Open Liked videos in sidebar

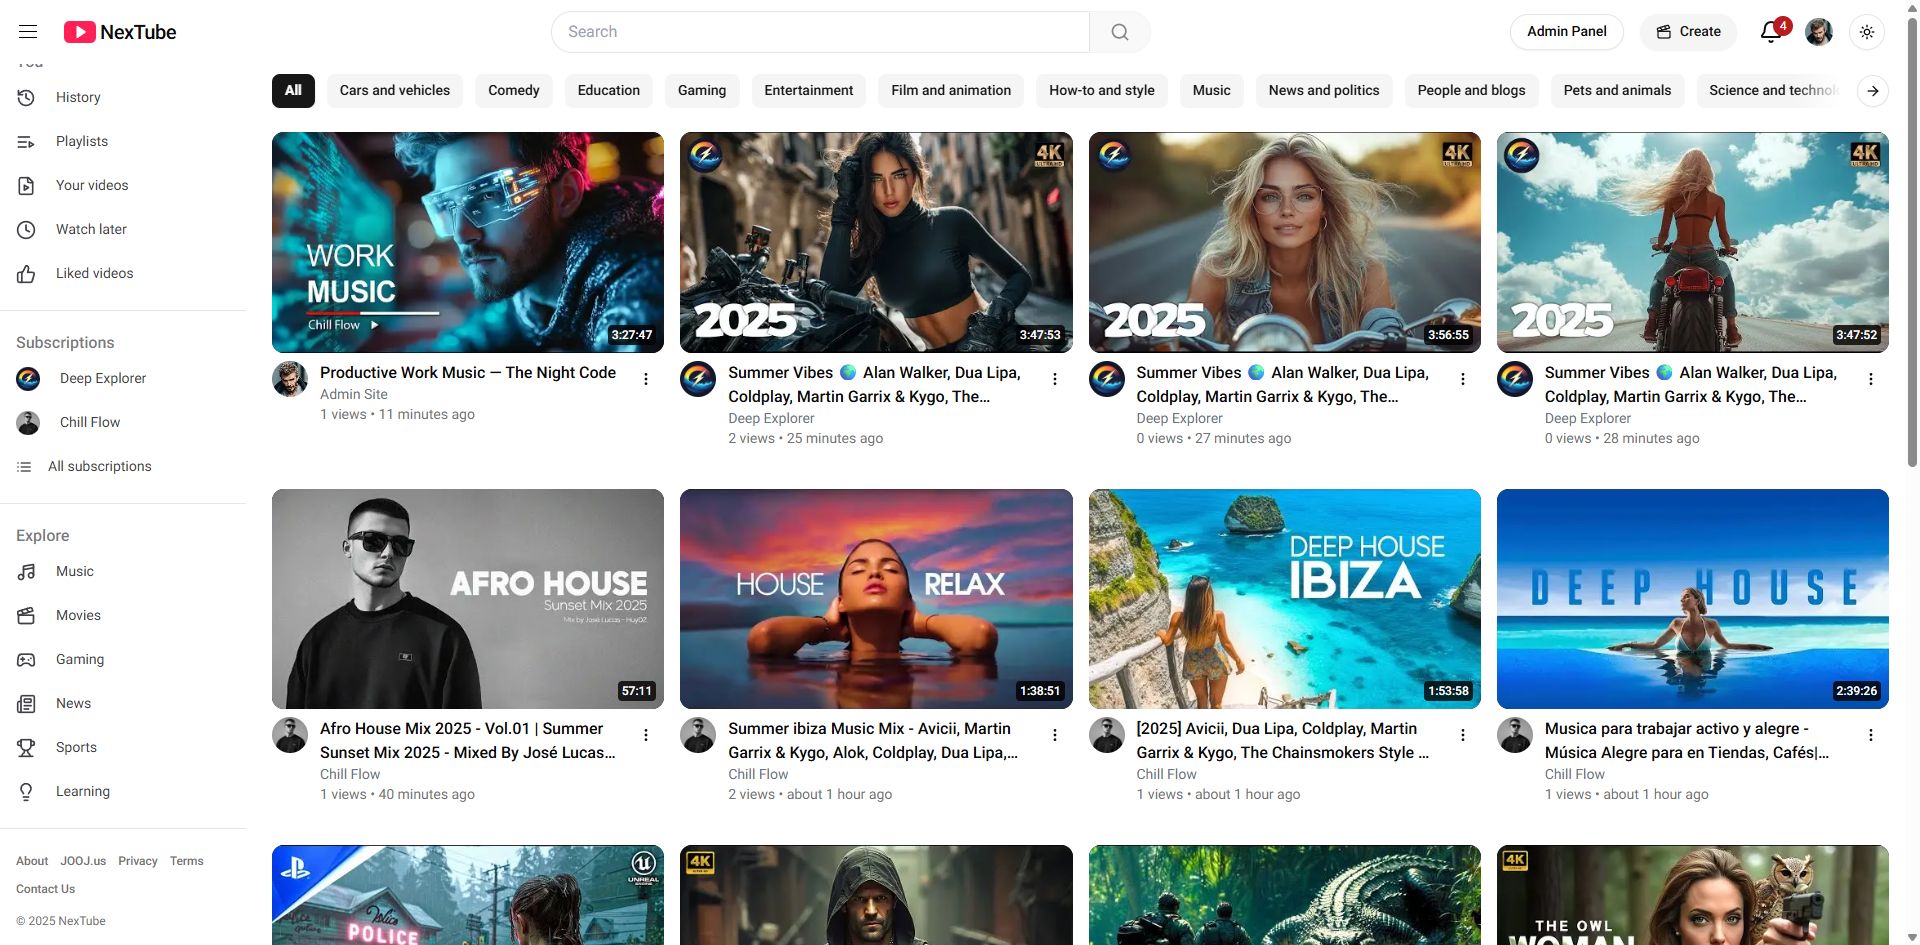(94, 273)
